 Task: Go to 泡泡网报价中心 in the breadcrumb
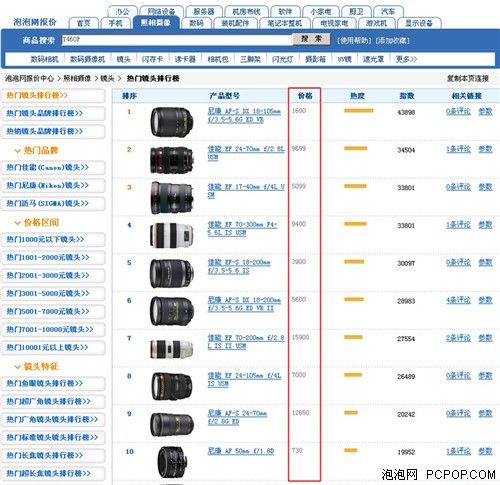point(29,79)
